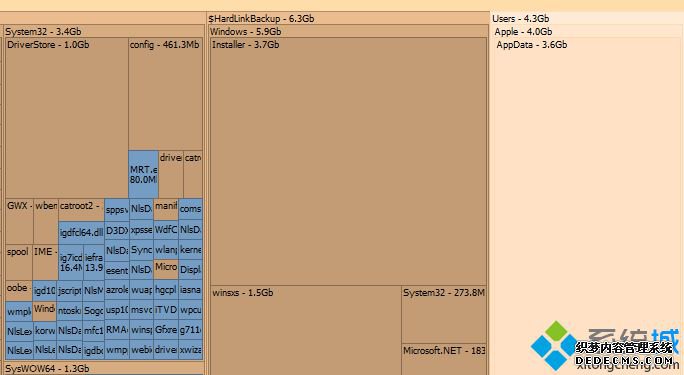
Task: Click the GWX folder block
Action: click(x=19, y=221)
